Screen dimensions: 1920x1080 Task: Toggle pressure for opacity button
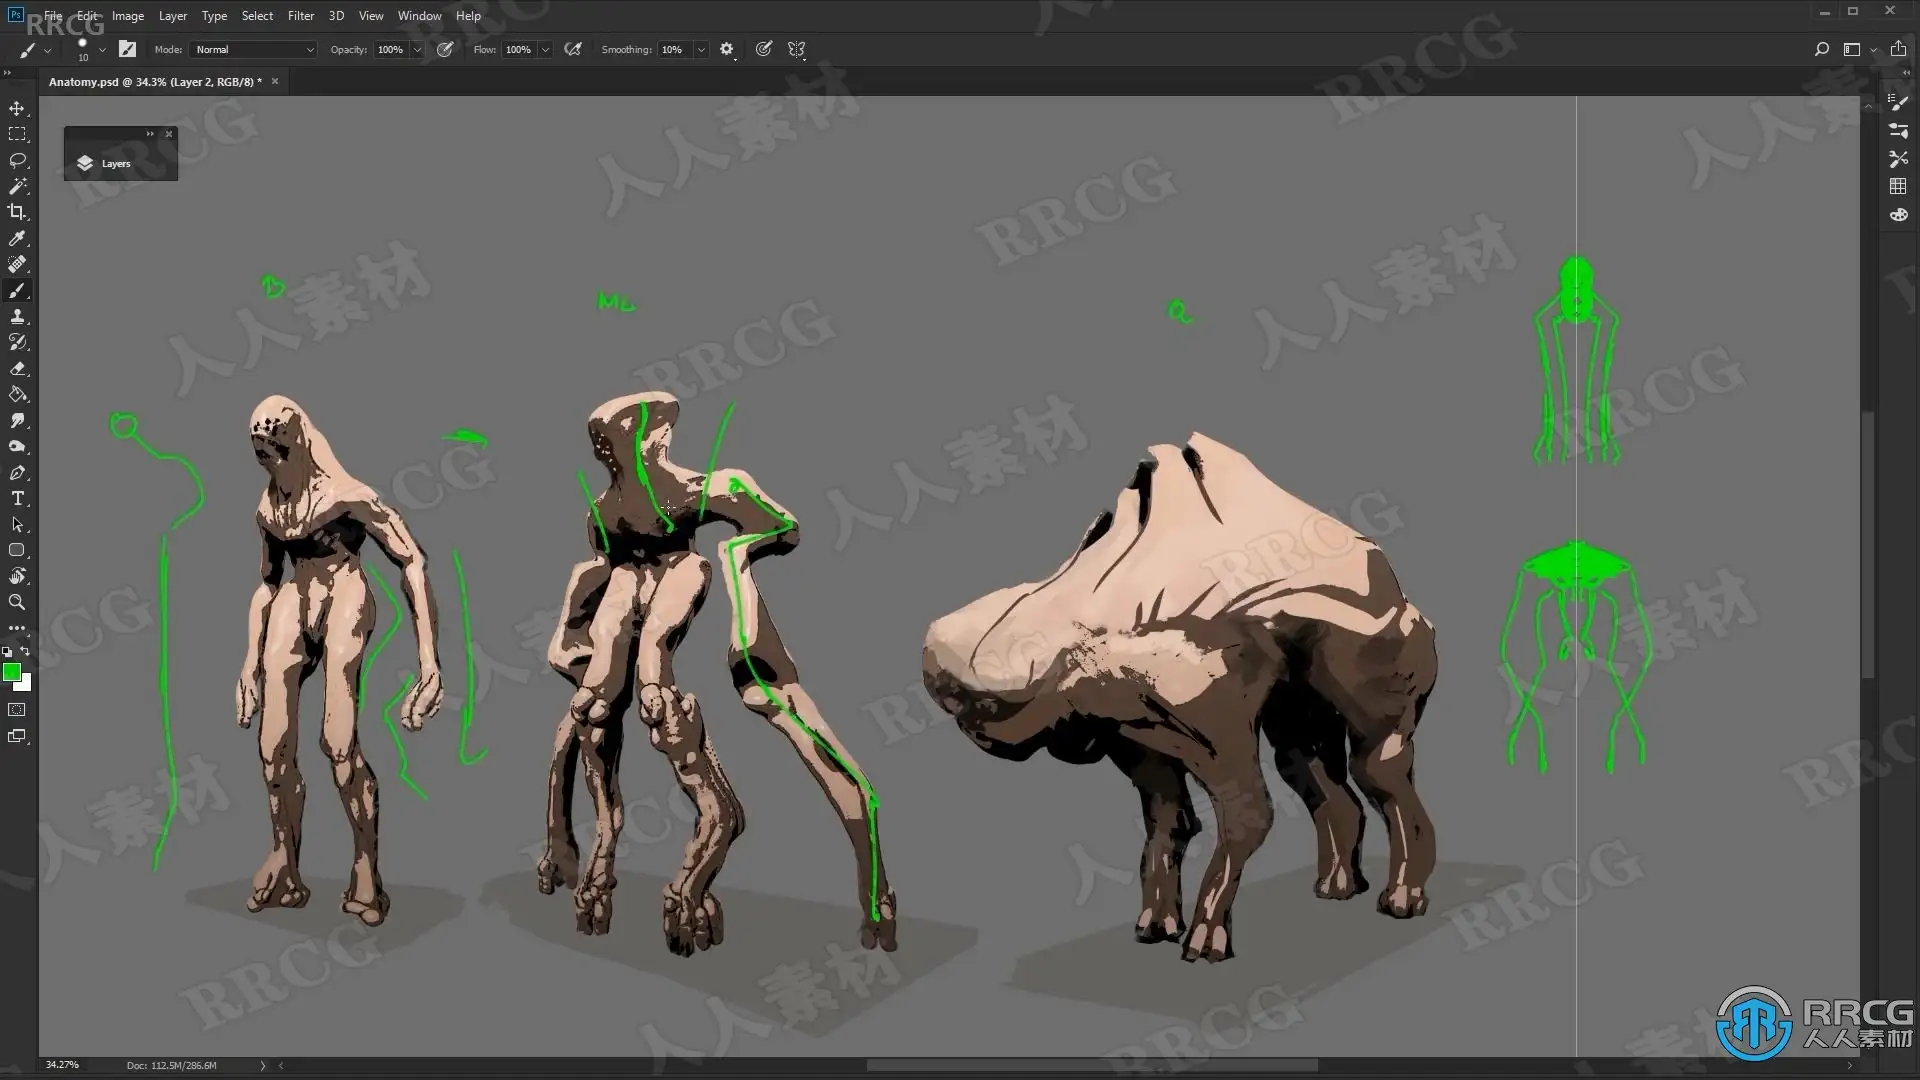445,49
